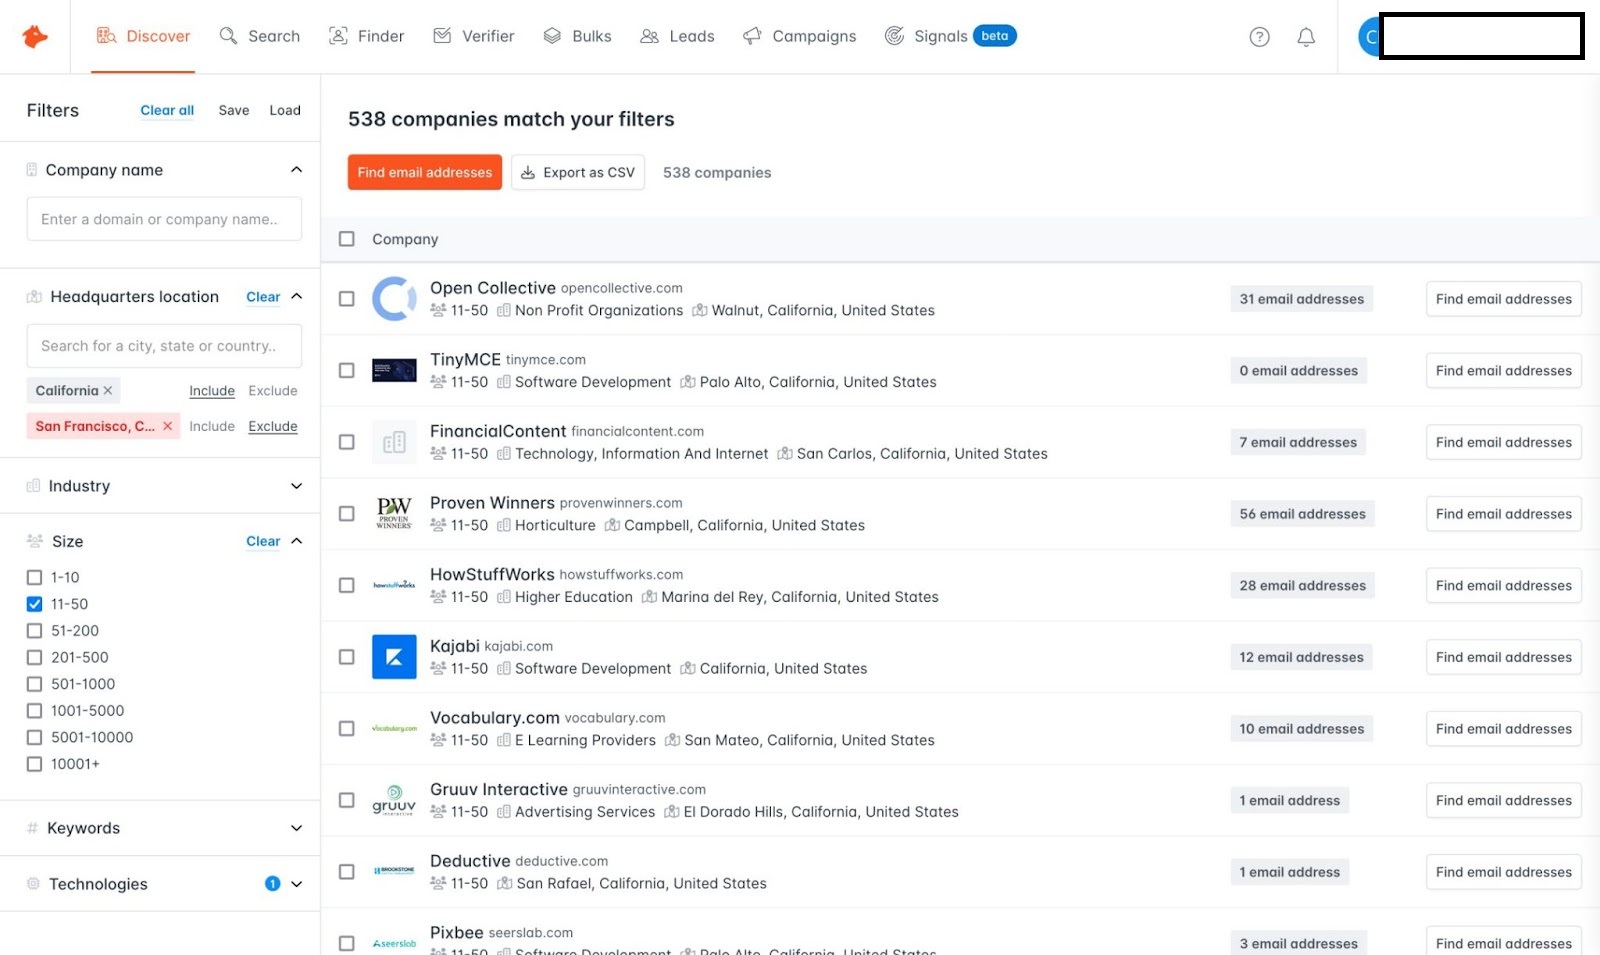Export results as CSV

pyautogui.click(x=578, y=172)
